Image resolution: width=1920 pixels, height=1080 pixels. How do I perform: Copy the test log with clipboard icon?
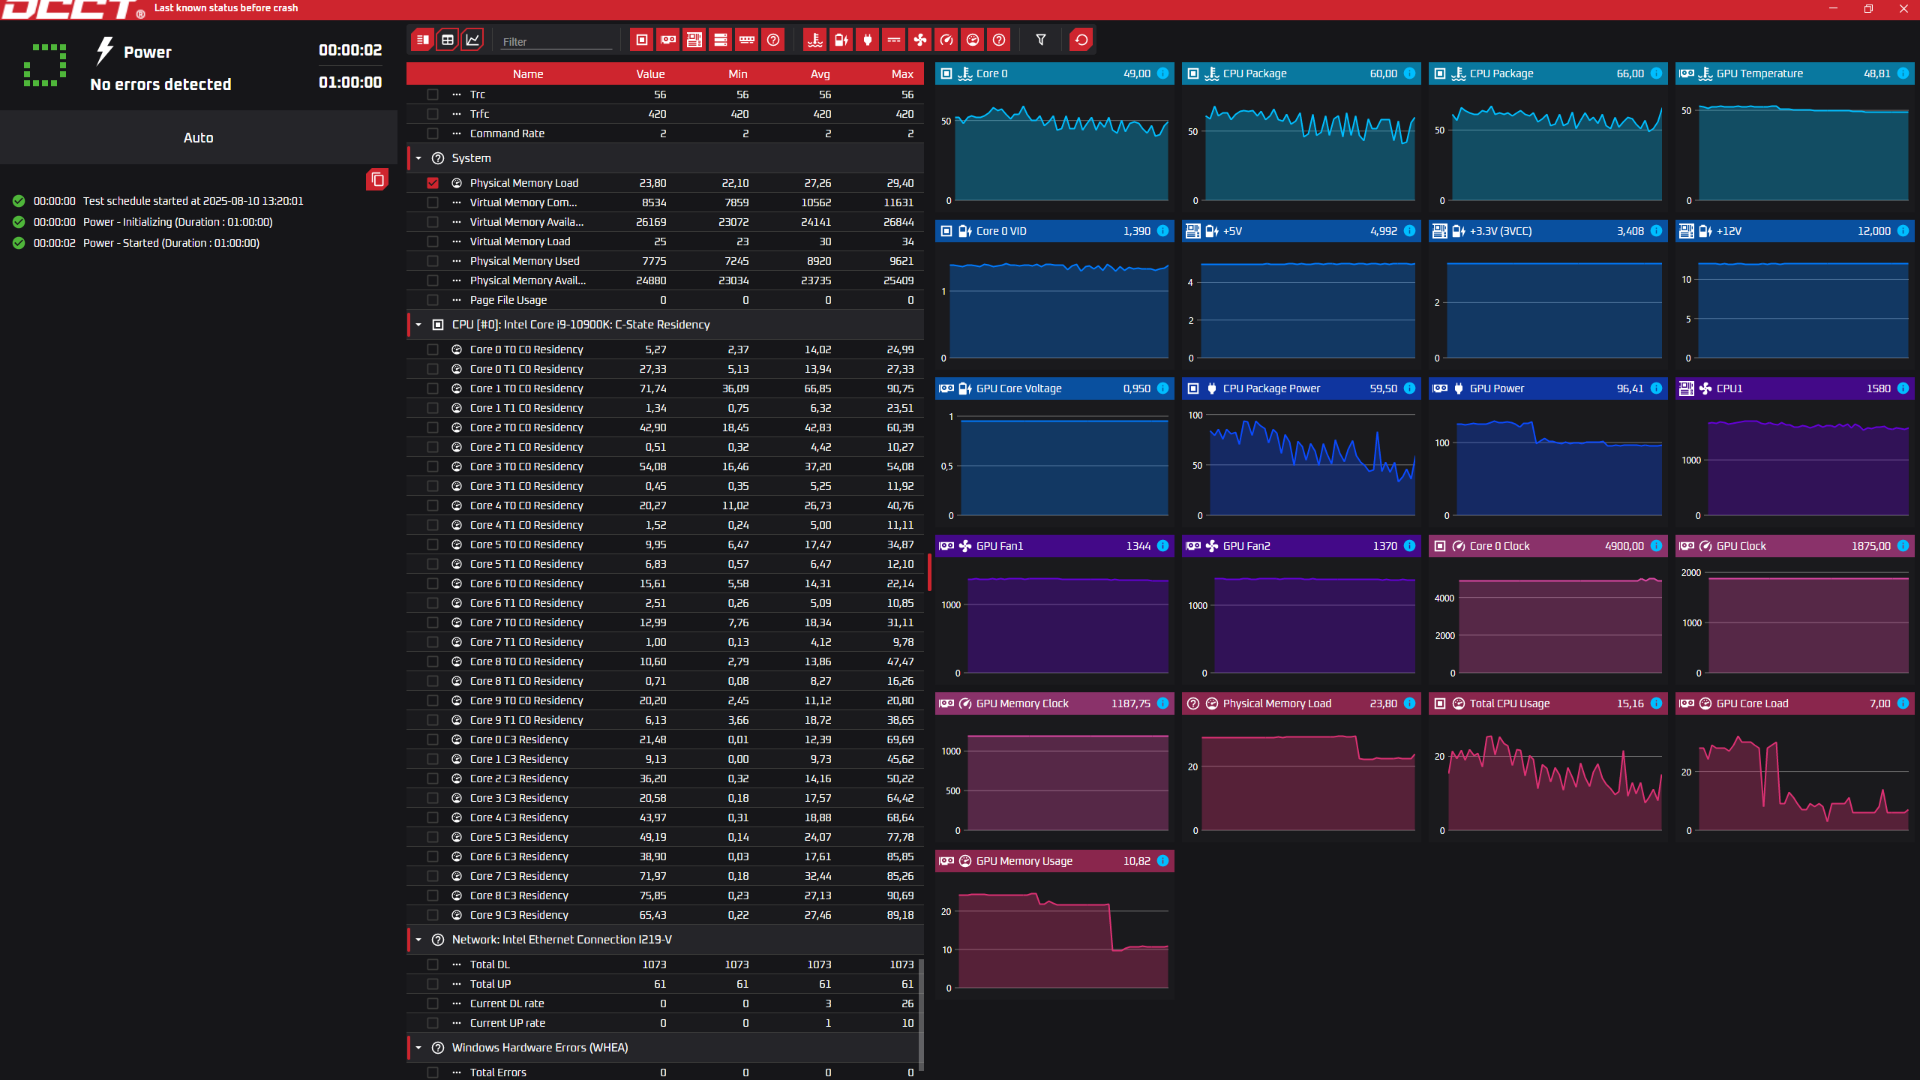point(377,180)
